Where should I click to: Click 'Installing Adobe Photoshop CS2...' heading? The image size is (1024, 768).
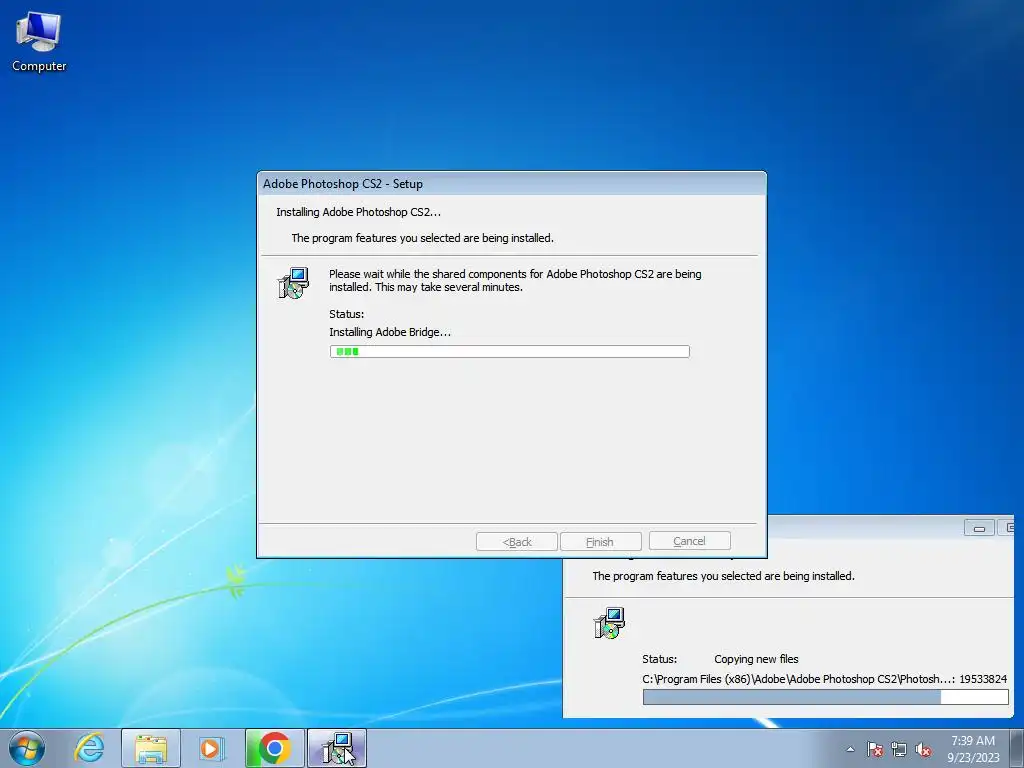click(359, 212)
